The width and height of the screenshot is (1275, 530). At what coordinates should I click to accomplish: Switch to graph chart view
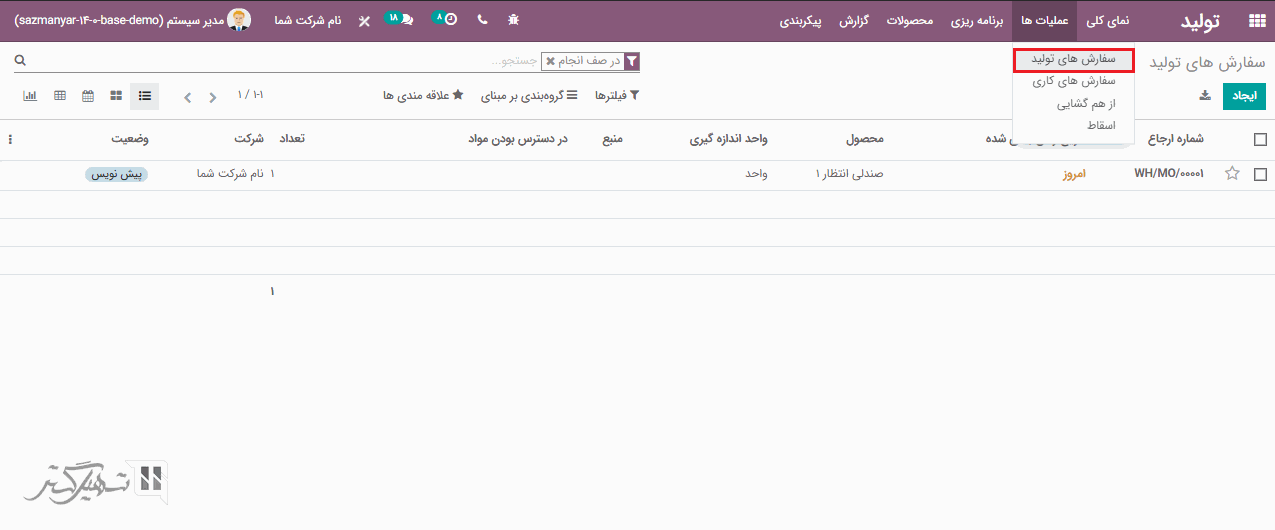pos(30,96)
